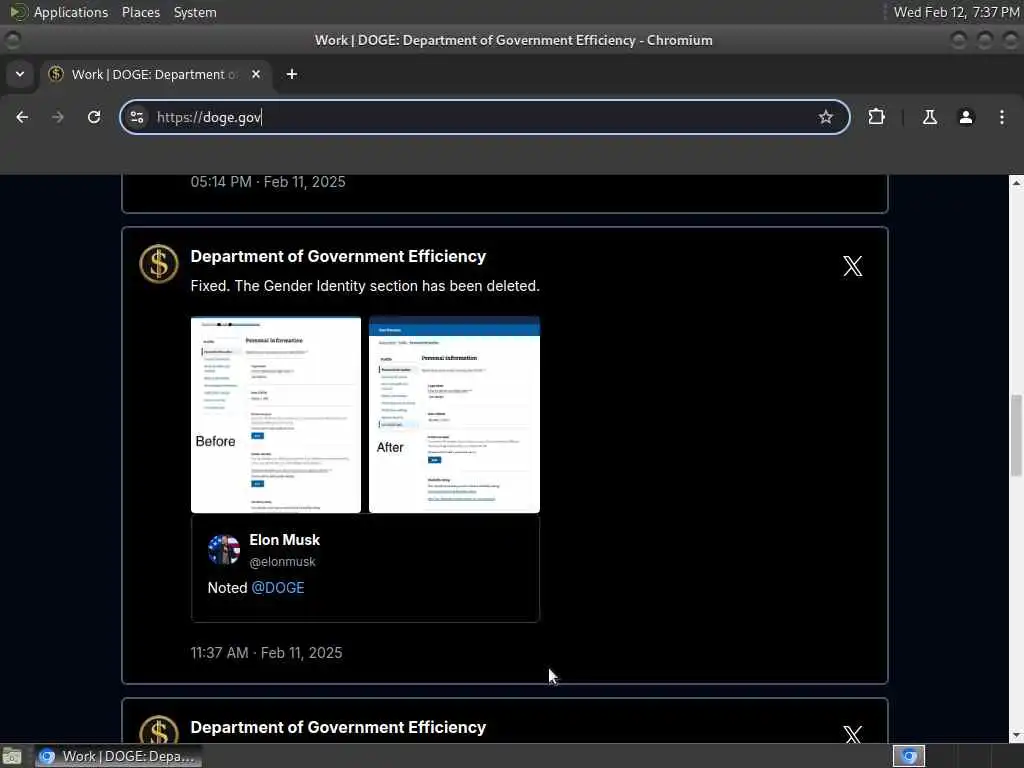Screen dimensions: 1024x768
Task: Bookmark this page with the star icon
Action: click(825, 117)
